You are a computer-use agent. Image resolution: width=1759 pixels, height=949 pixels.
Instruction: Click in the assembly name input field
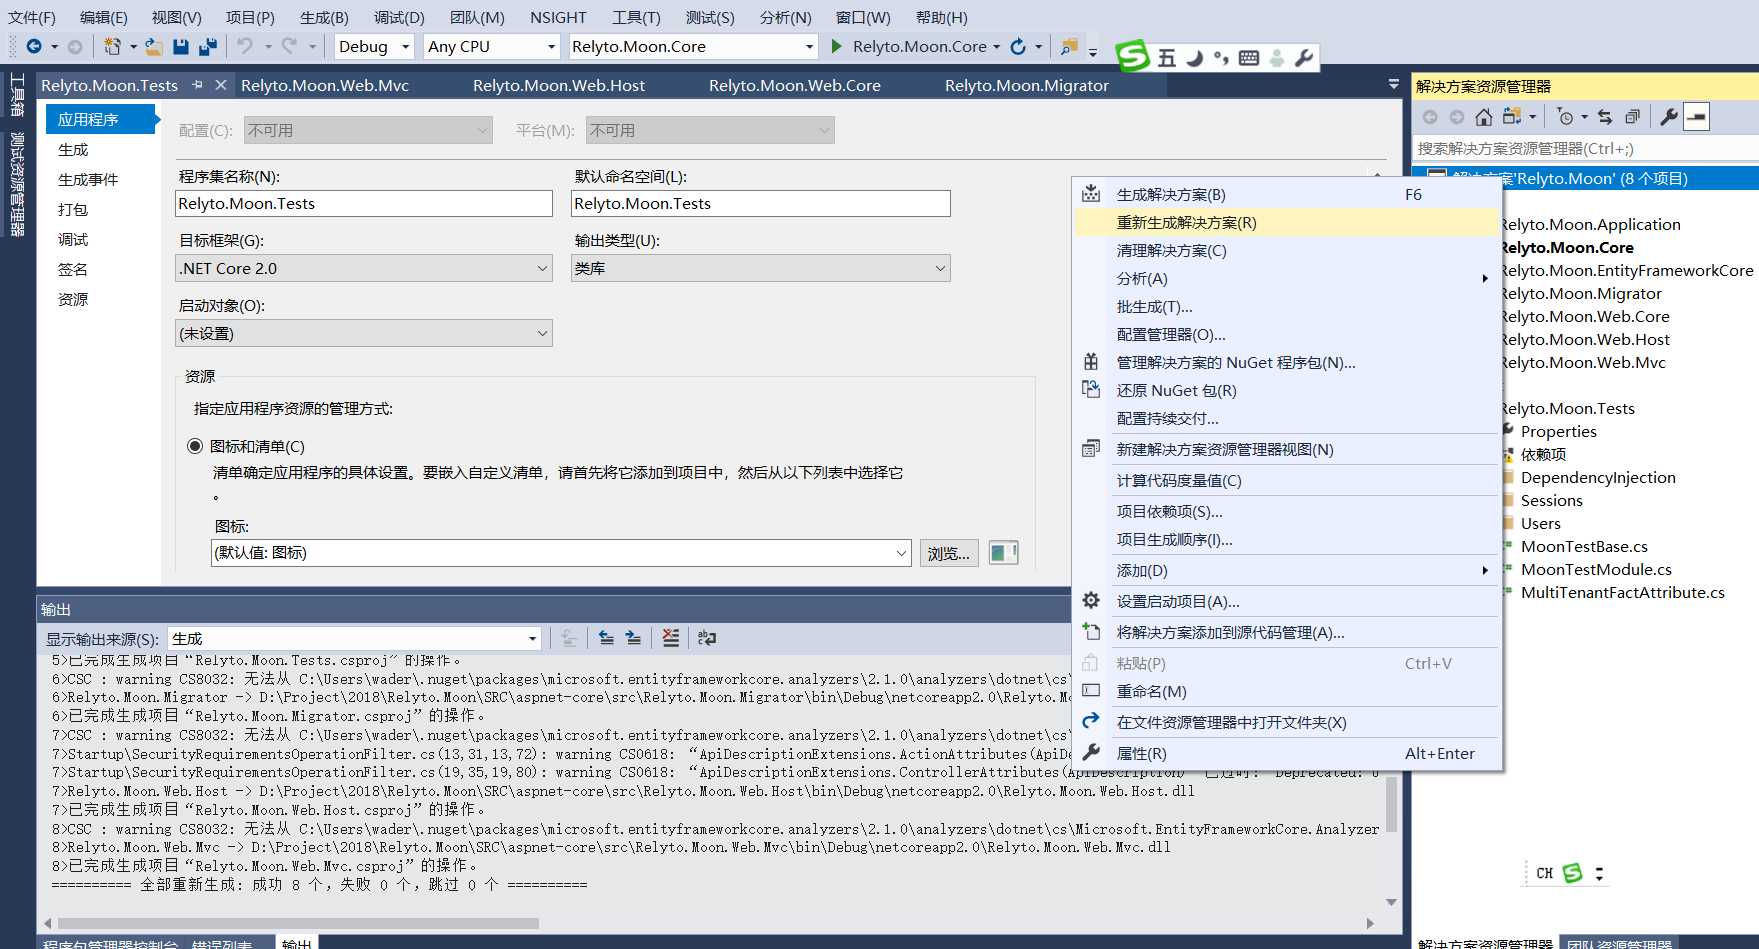[x=364, y=204]
